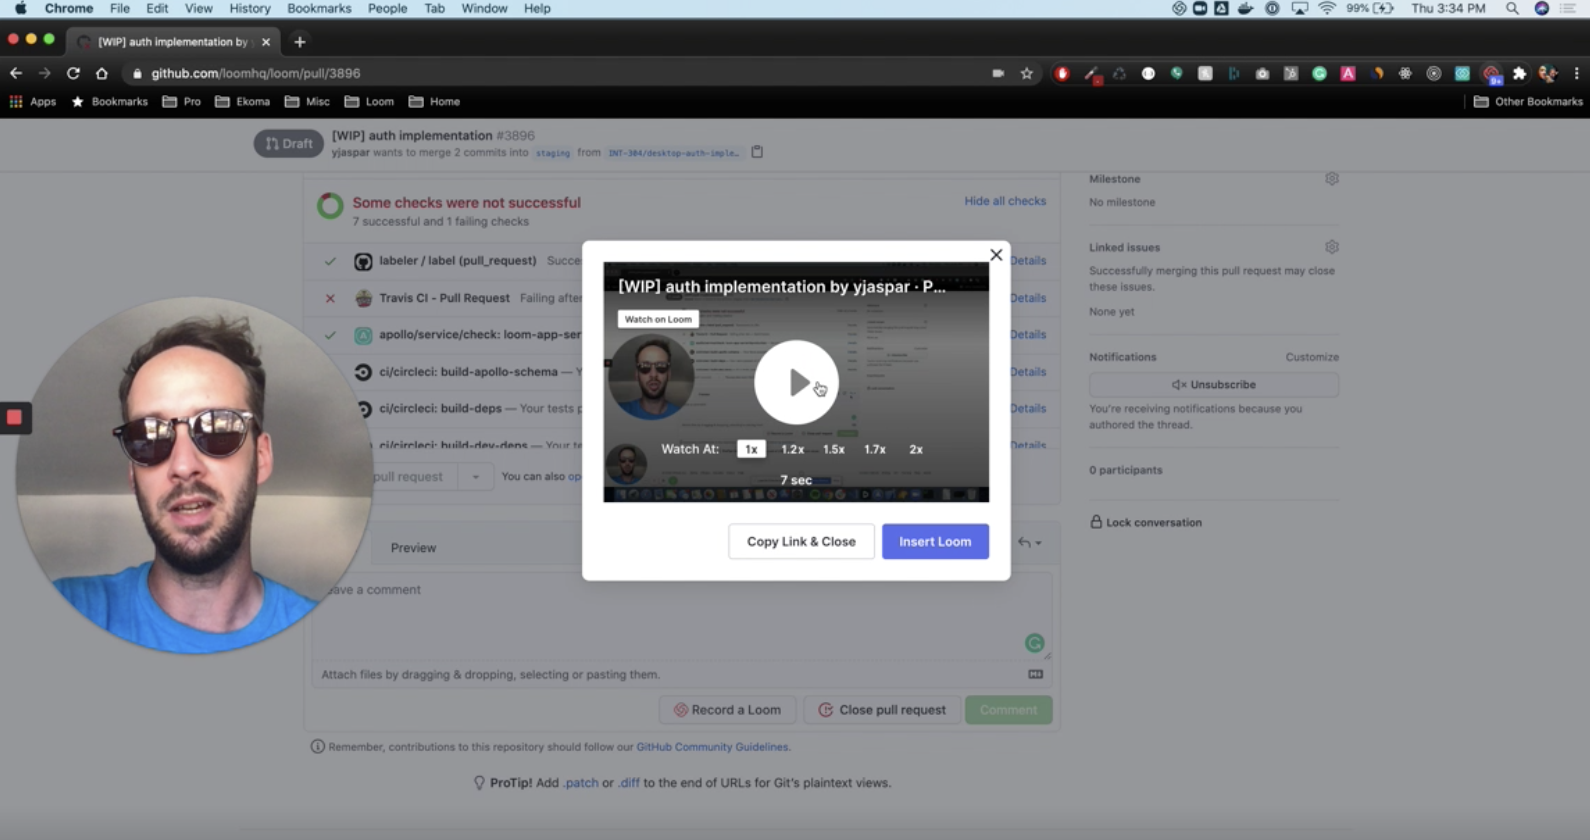Click Copy Link & Close button
The image size is (1590, 840).
(x=801, y=541)
